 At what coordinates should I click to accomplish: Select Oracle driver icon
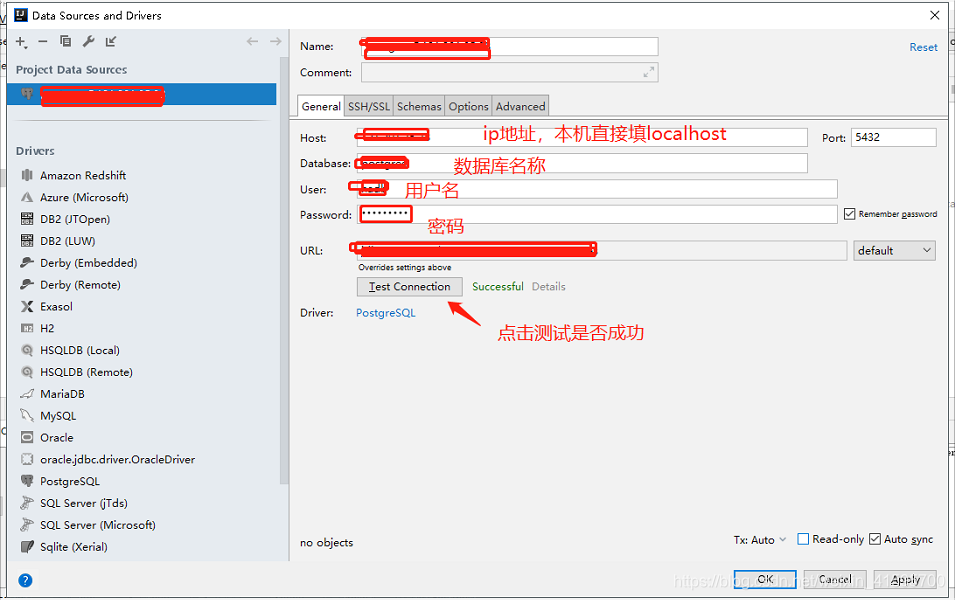(x=27, y=437)
